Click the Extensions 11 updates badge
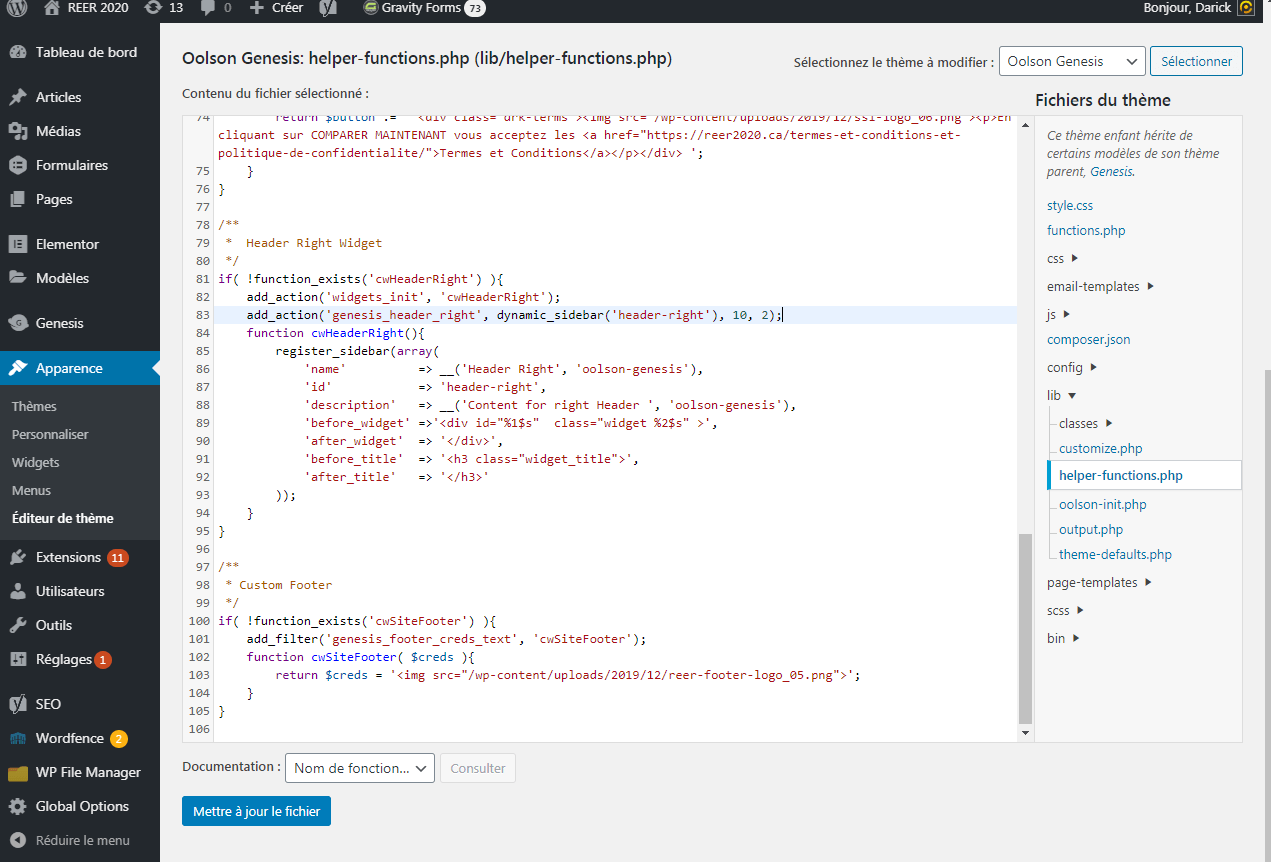This screenshot has width=1271, height=862. [118, 557]
